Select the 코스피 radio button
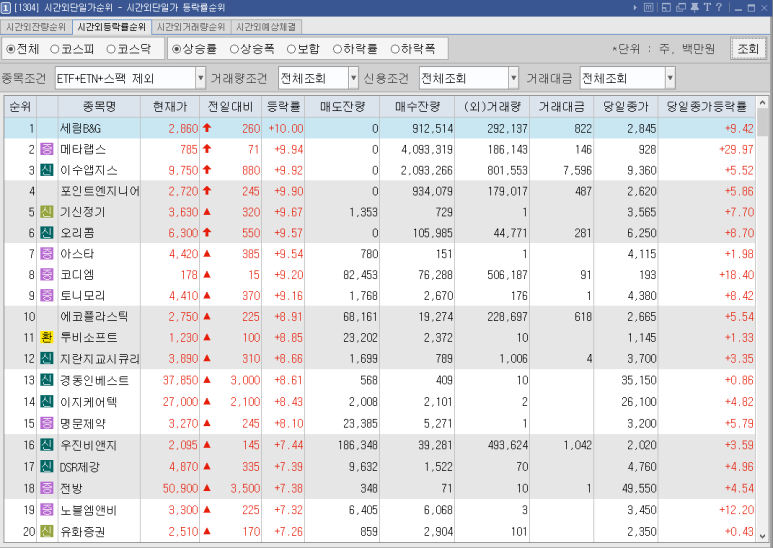 [55, 49]
